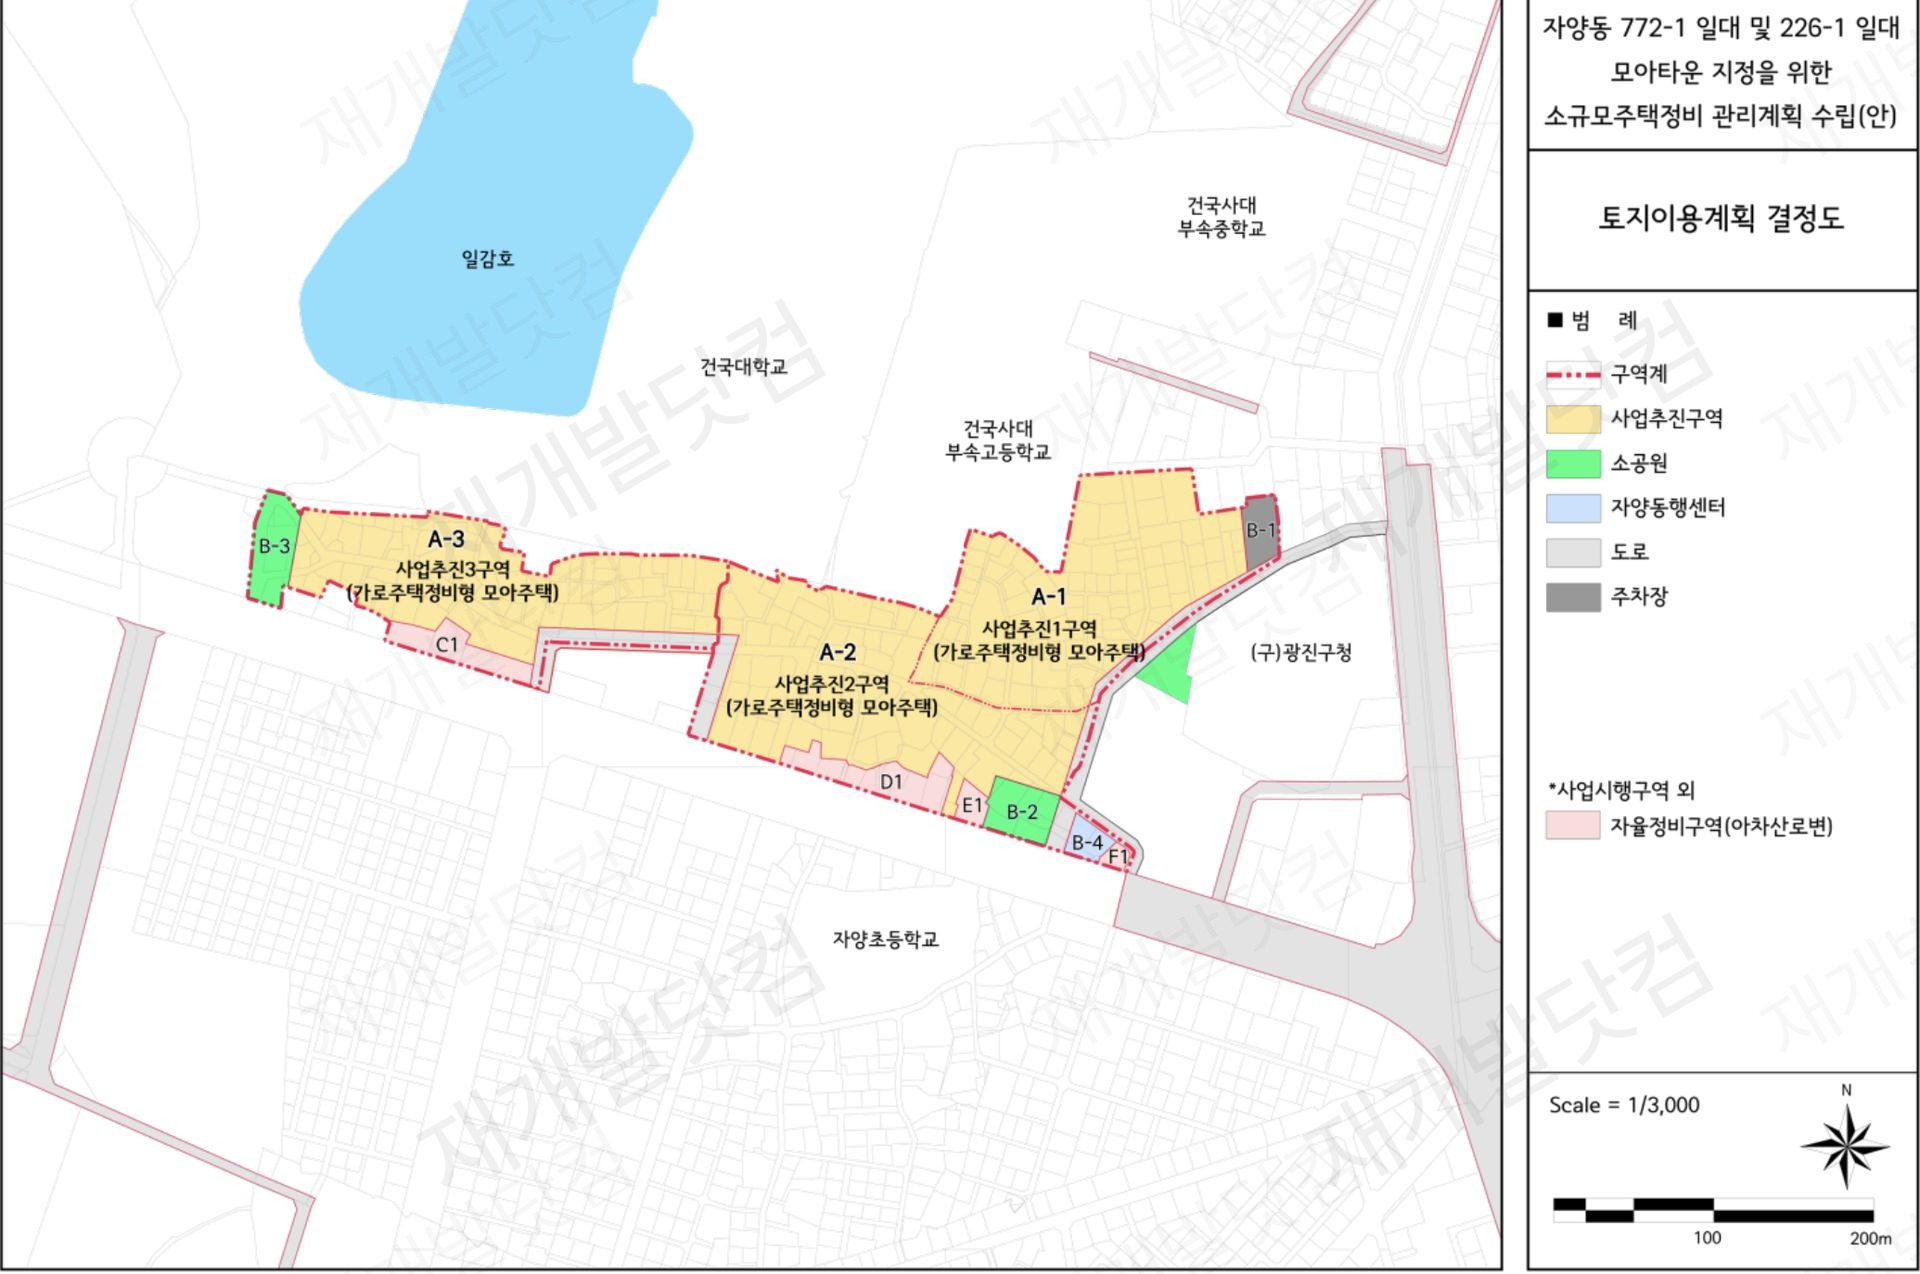This screenshot has height=1274, width=1920.
Task: Select the 건국사대 부속중학교 map label
Action: click(1221, 217)
